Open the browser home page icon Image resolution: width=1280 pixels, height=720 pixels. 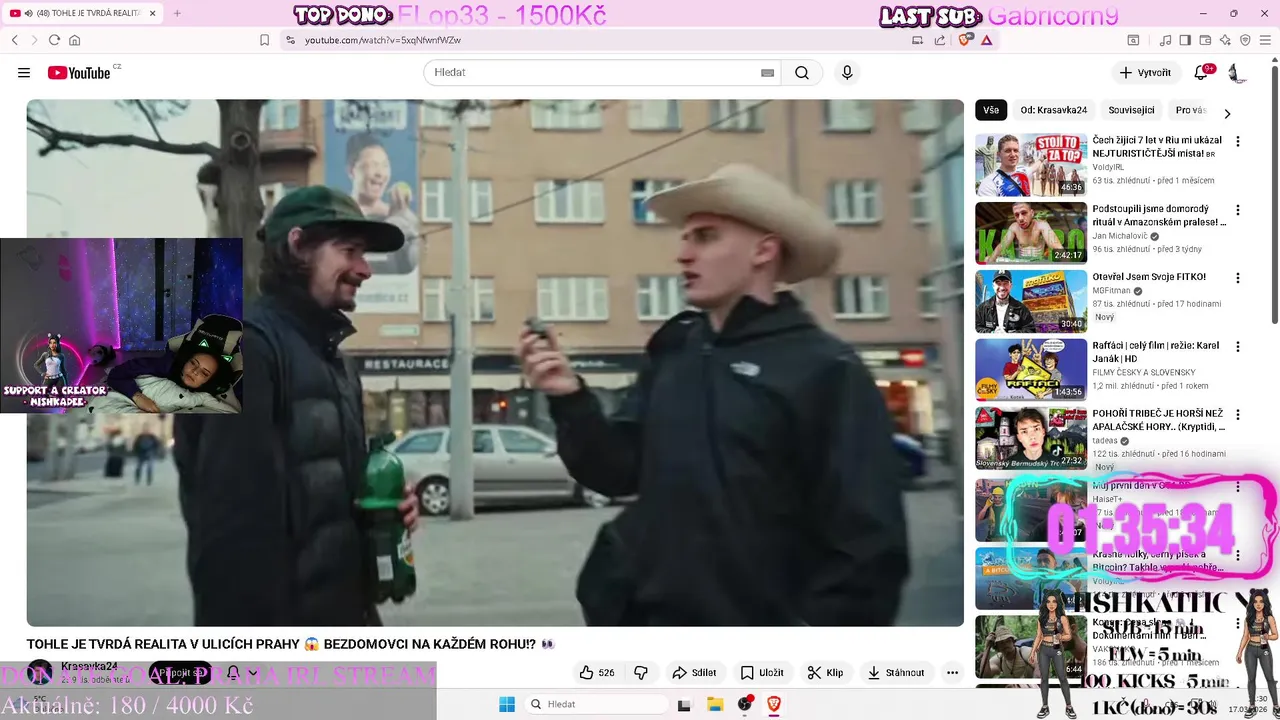(x=74, y=40)
